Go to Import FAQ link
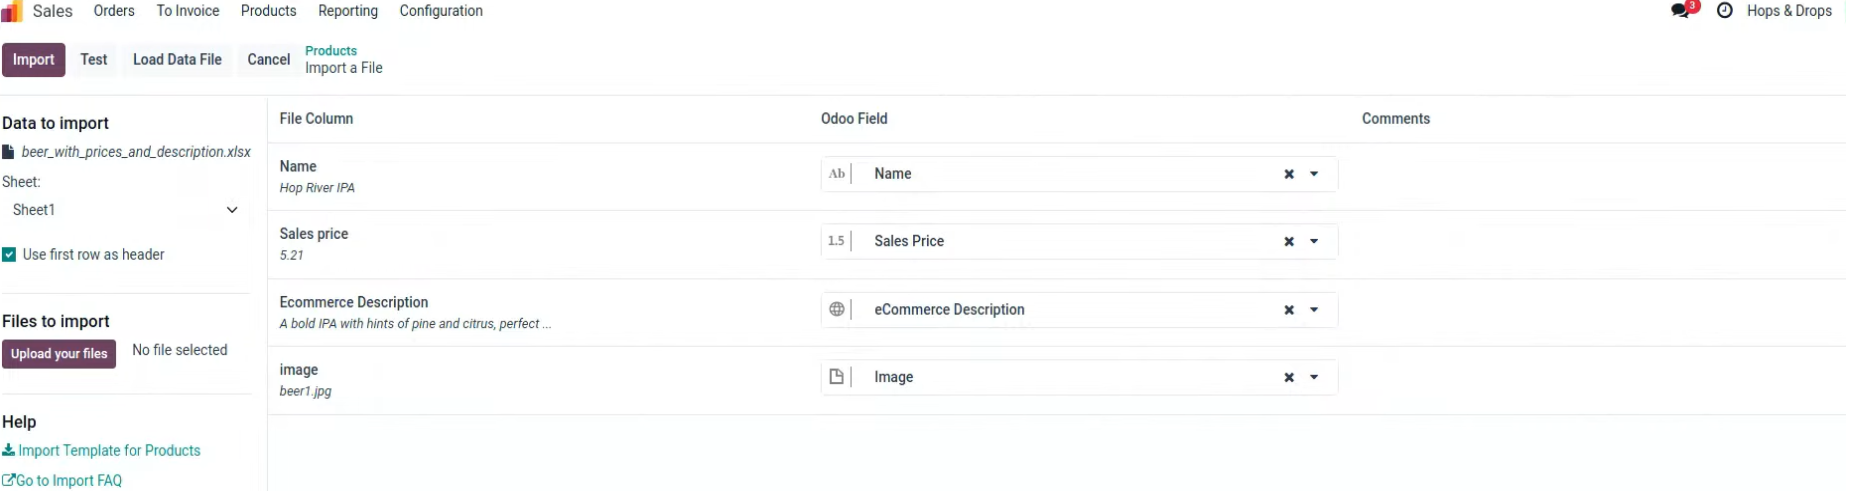The width and height of the screenshot is (1854, 493). point(62,481)
